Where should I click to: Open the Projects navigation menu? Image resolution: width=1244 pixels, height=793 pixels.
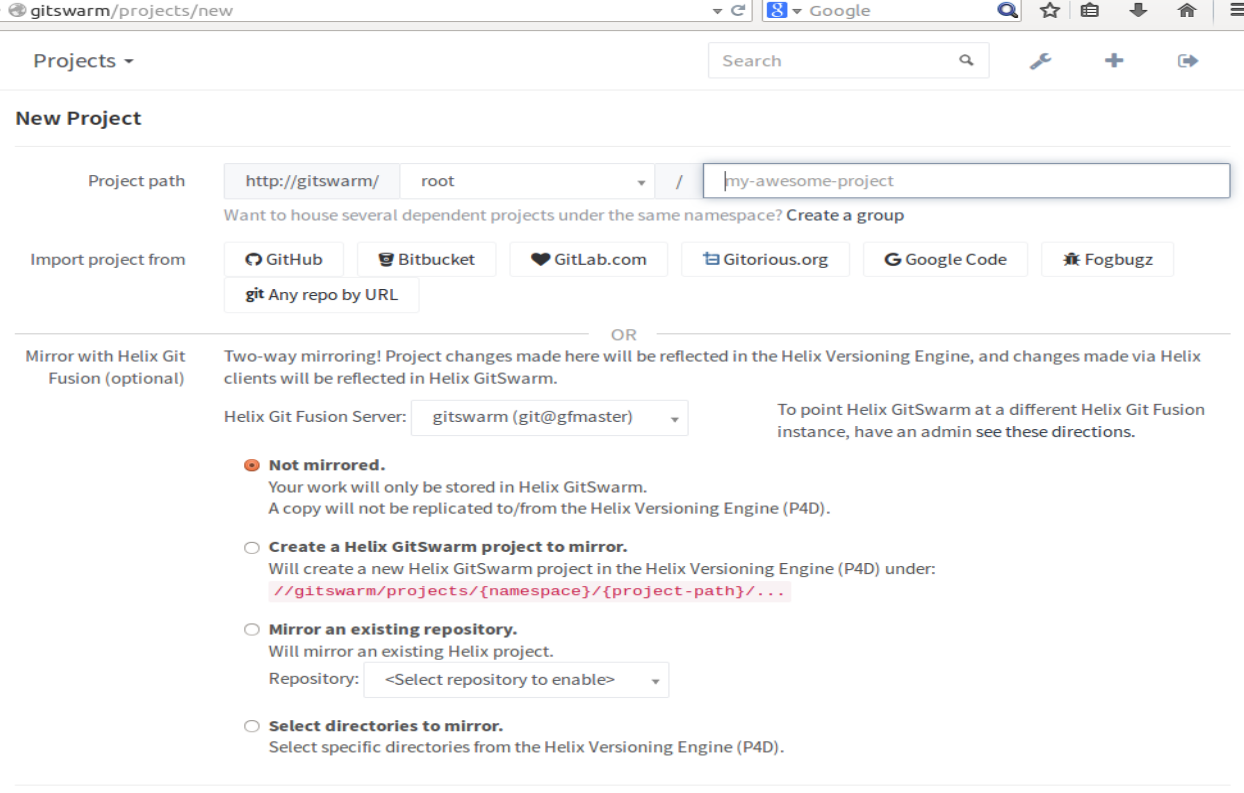(x=83, y=61)
